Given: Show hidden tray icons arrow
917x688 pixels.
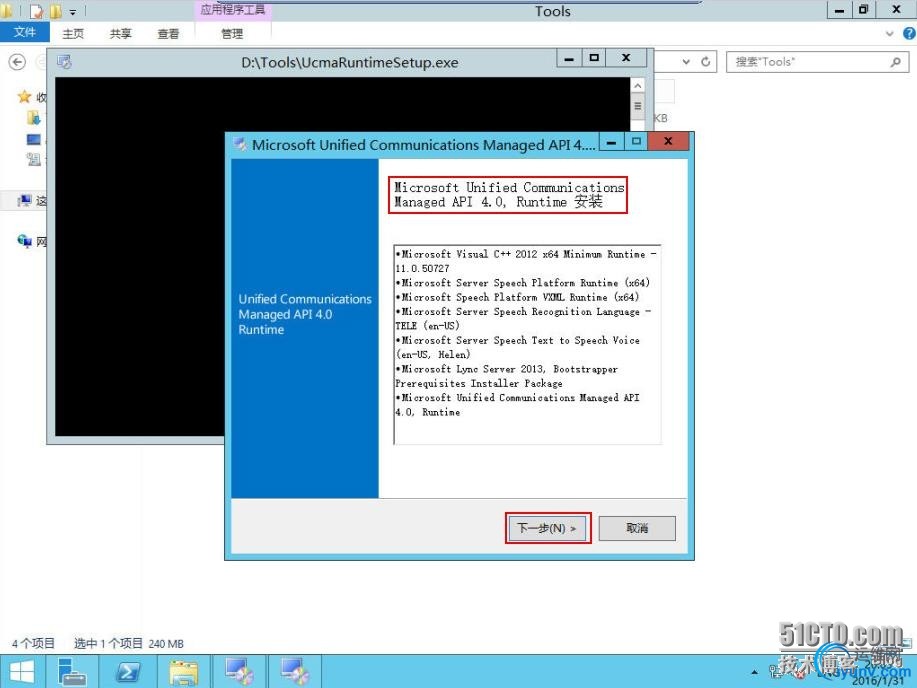Looking at the screenshot, I should [x=754, y=672].
